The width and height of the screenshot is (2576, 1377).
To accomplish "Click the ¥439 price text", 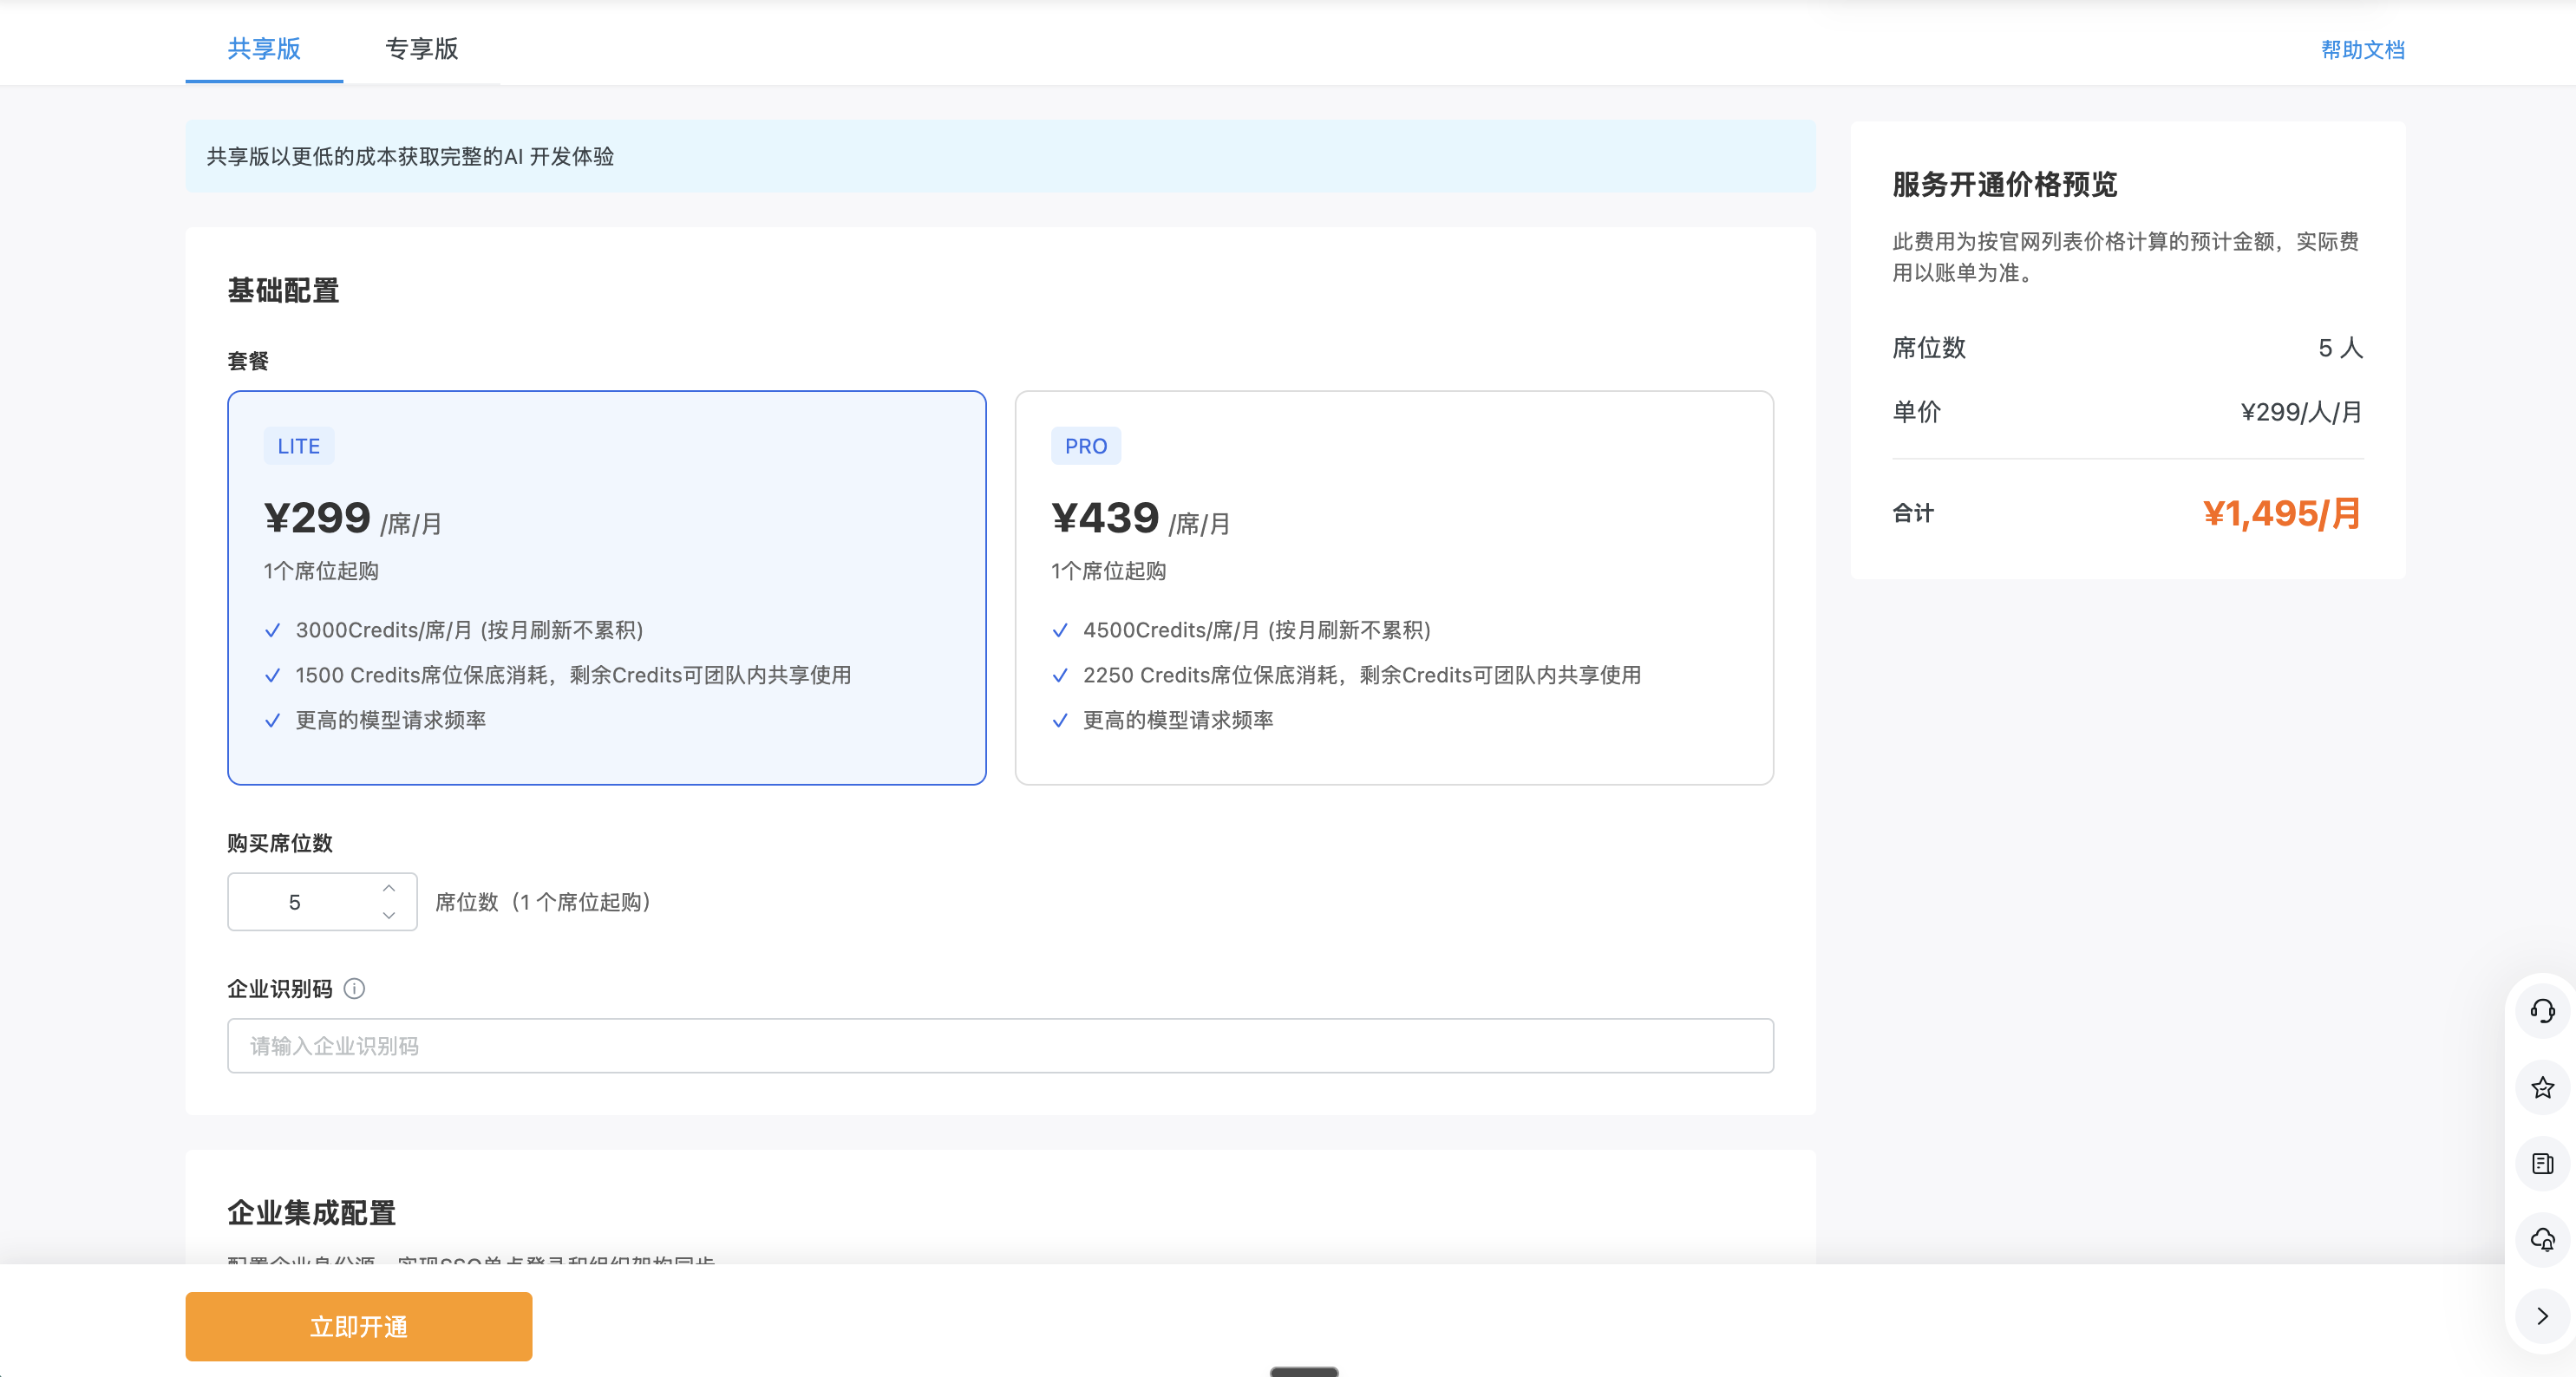I will coord(1105,518).
